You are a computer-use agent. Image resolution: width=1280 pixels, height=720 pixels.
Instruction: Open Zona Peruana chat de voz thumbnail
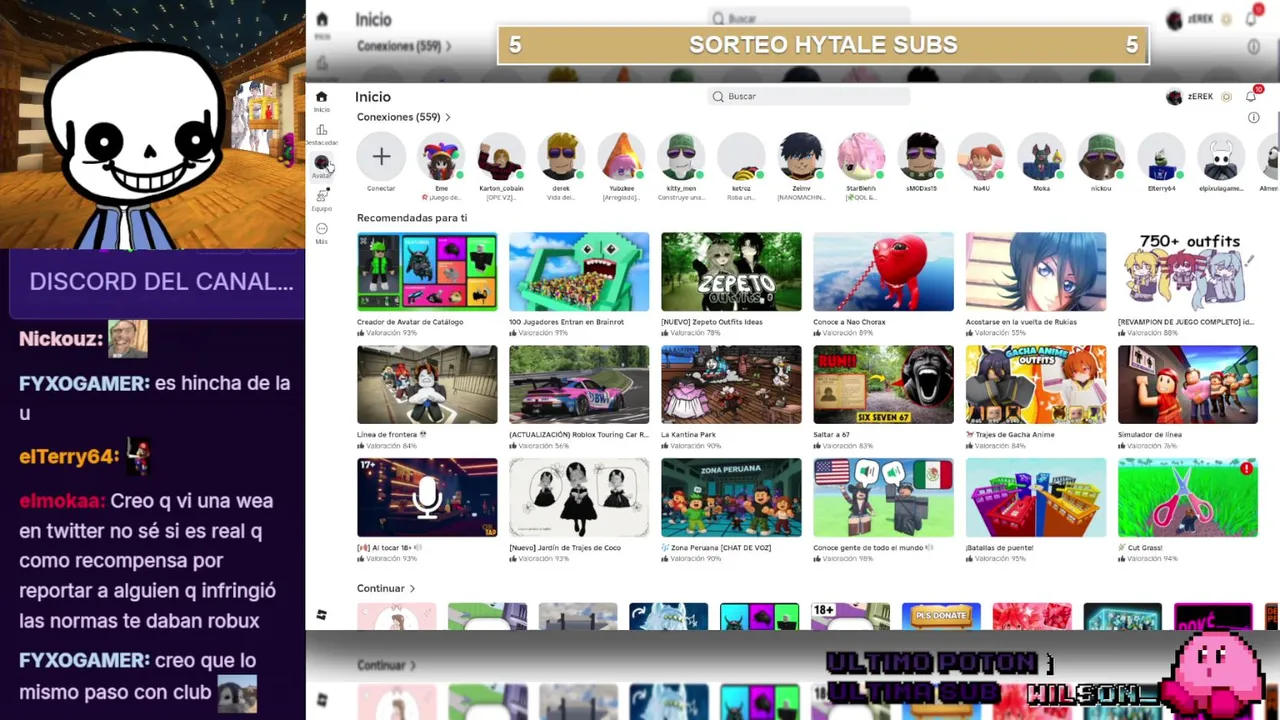pos(731,498)
